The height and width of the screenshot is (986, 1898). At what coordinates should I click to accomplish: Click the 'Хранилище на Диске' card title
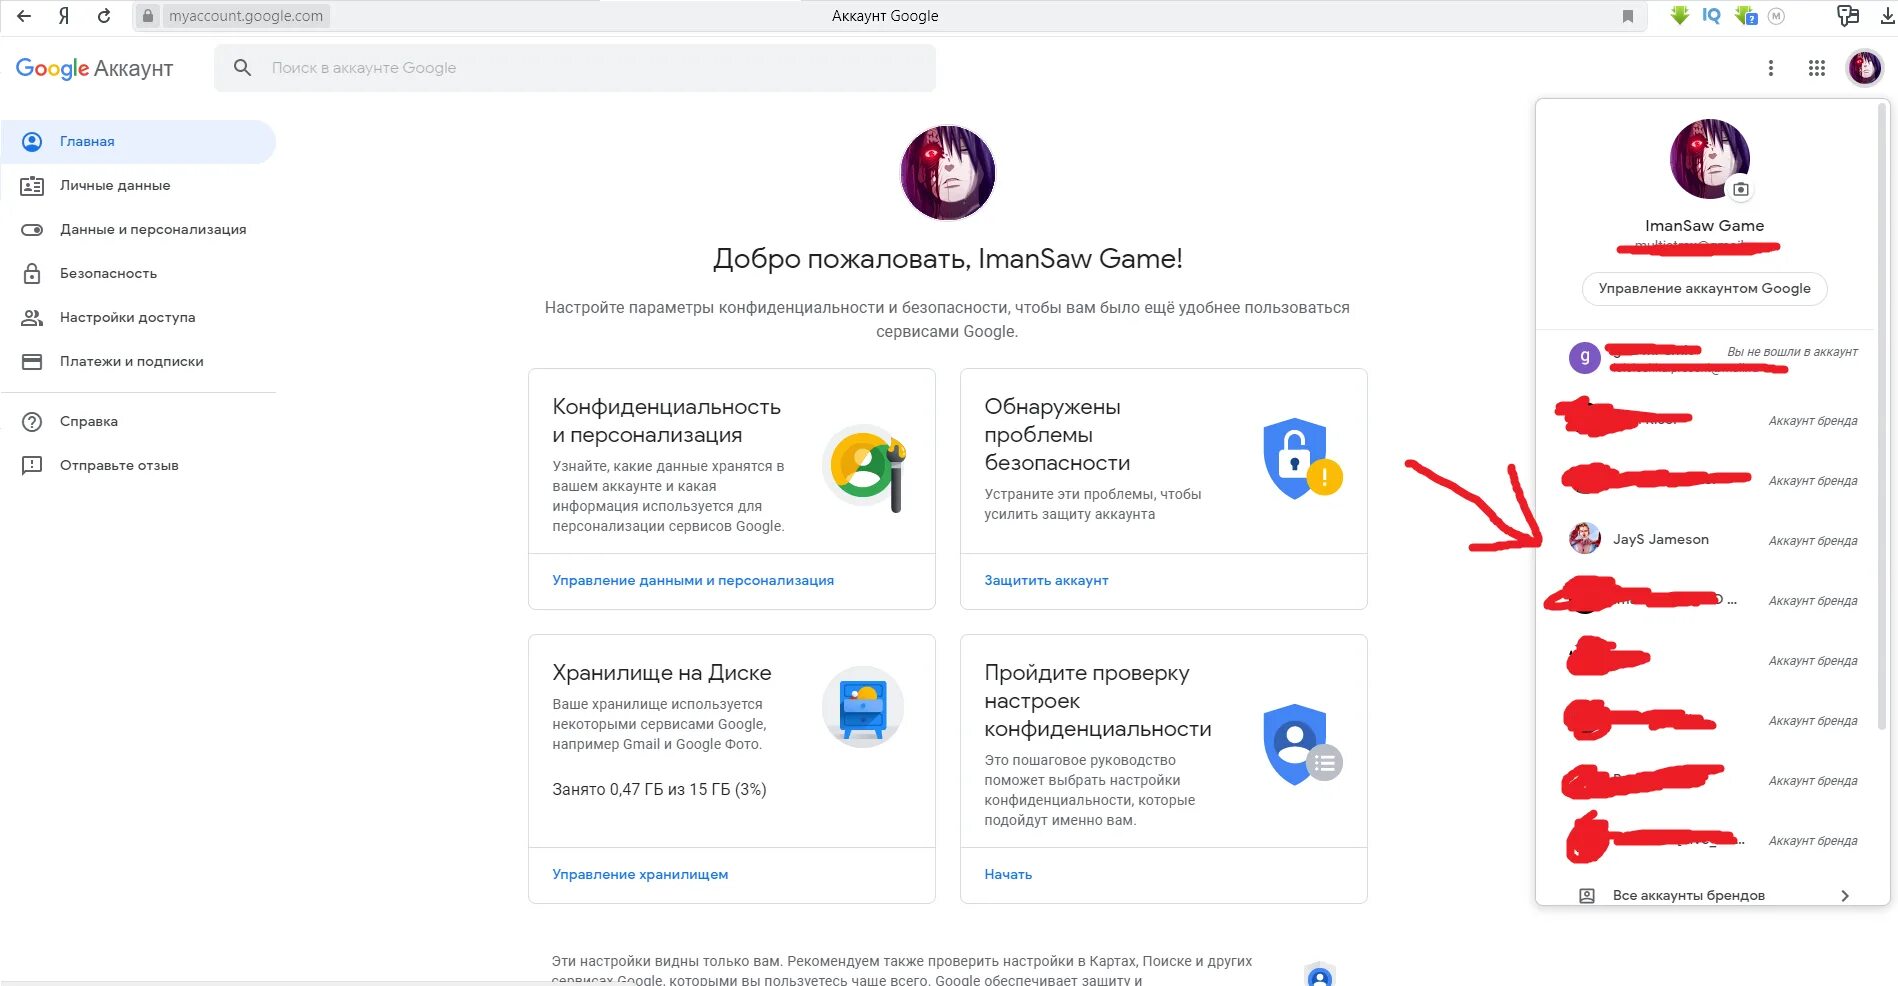(x=662, y=673)
